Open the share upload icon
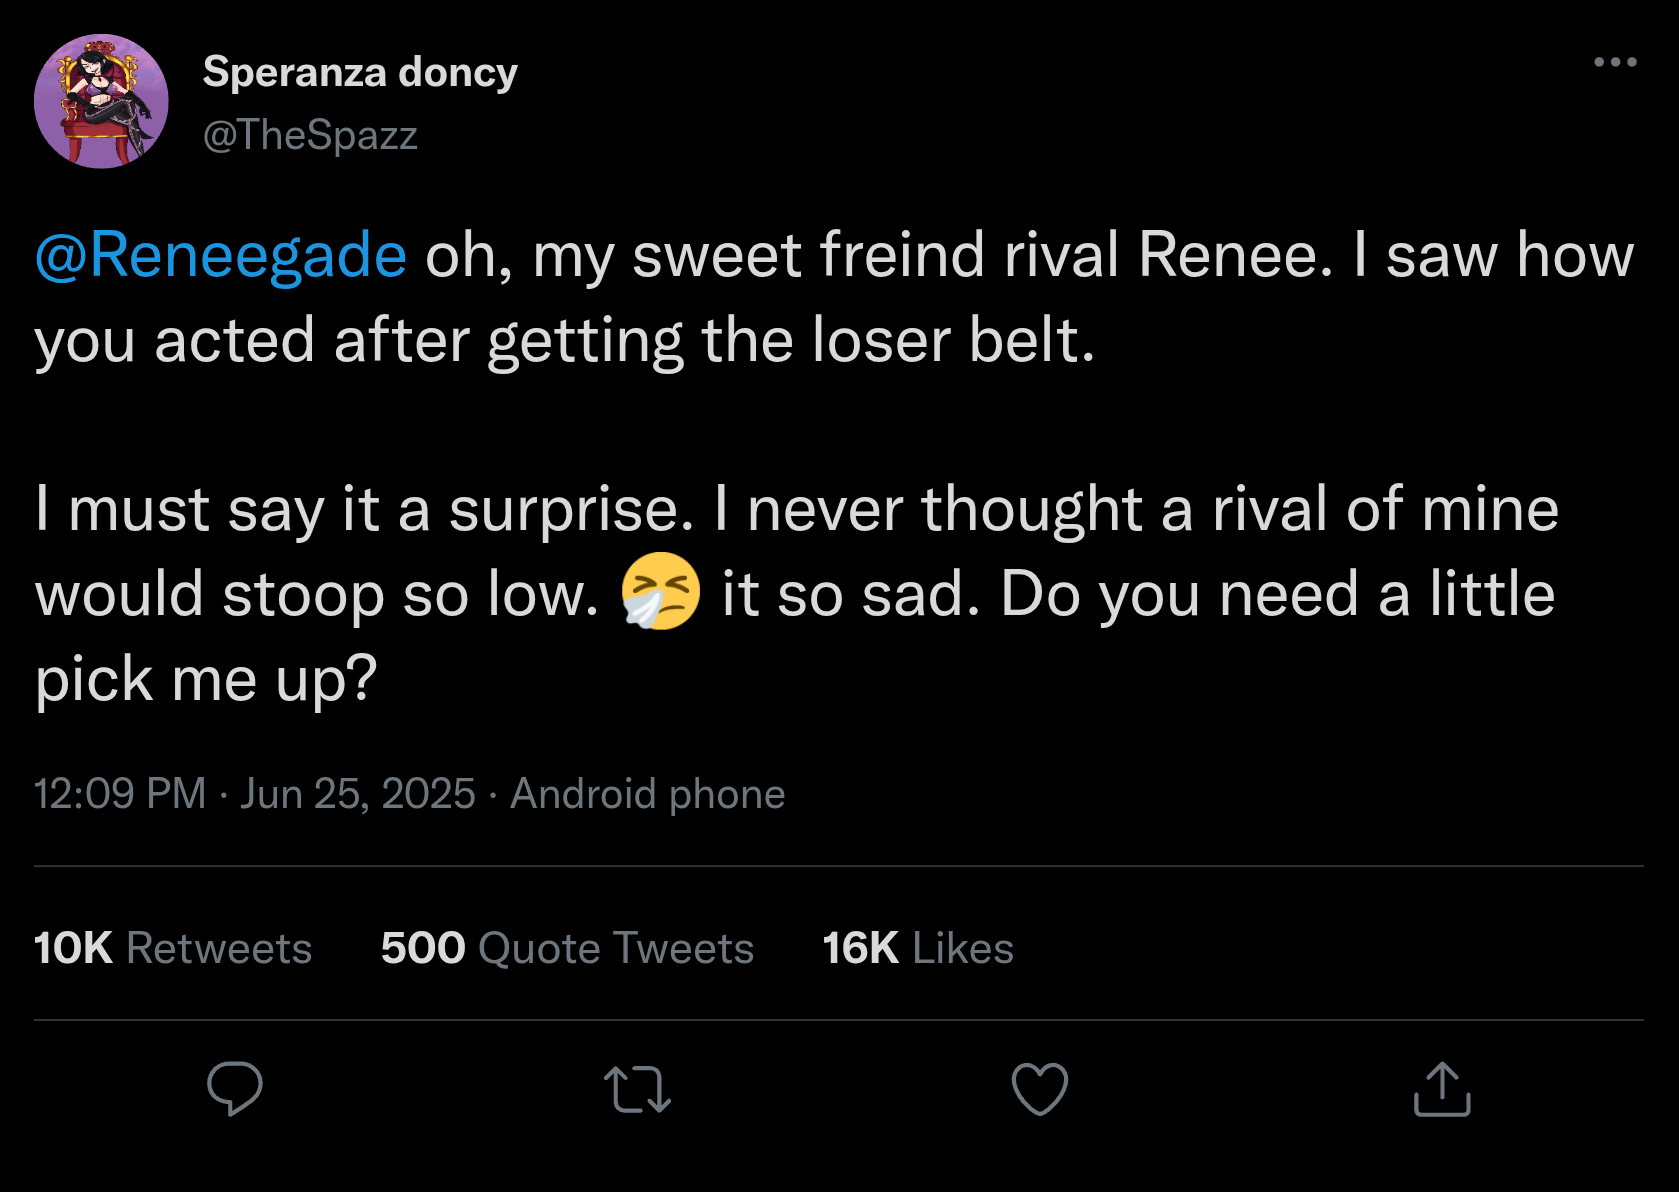This screenshot has height=1192, width=1679. 1441,1089
